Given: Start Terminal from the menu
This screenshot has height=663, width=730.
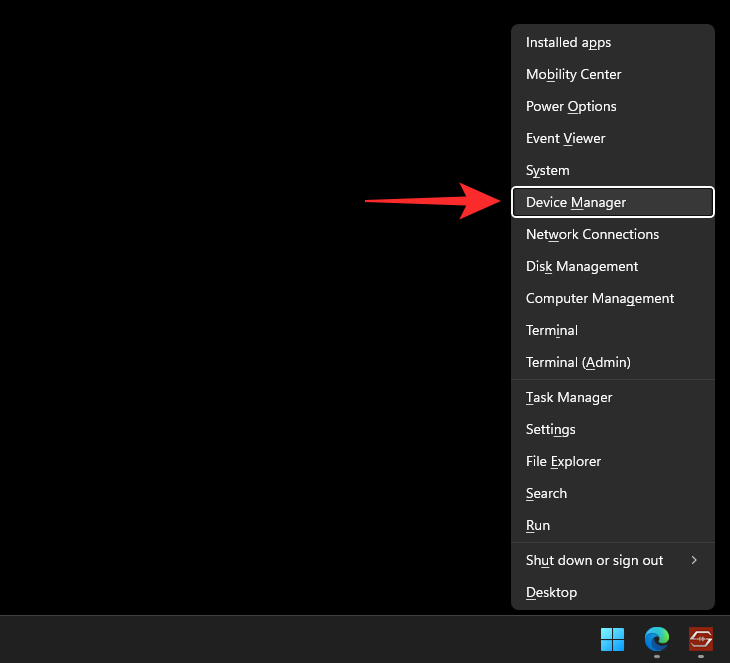Looking at the screenshot, I should tap(613, 331).
